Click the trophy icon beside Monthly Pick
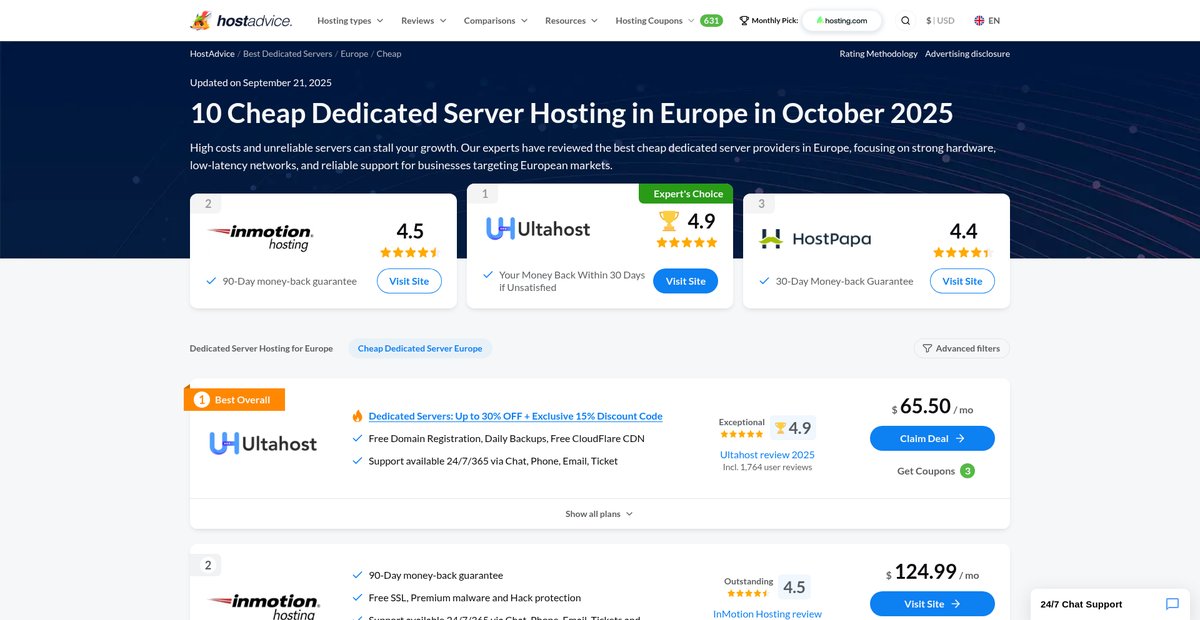1200x620 pixels. 744,20
